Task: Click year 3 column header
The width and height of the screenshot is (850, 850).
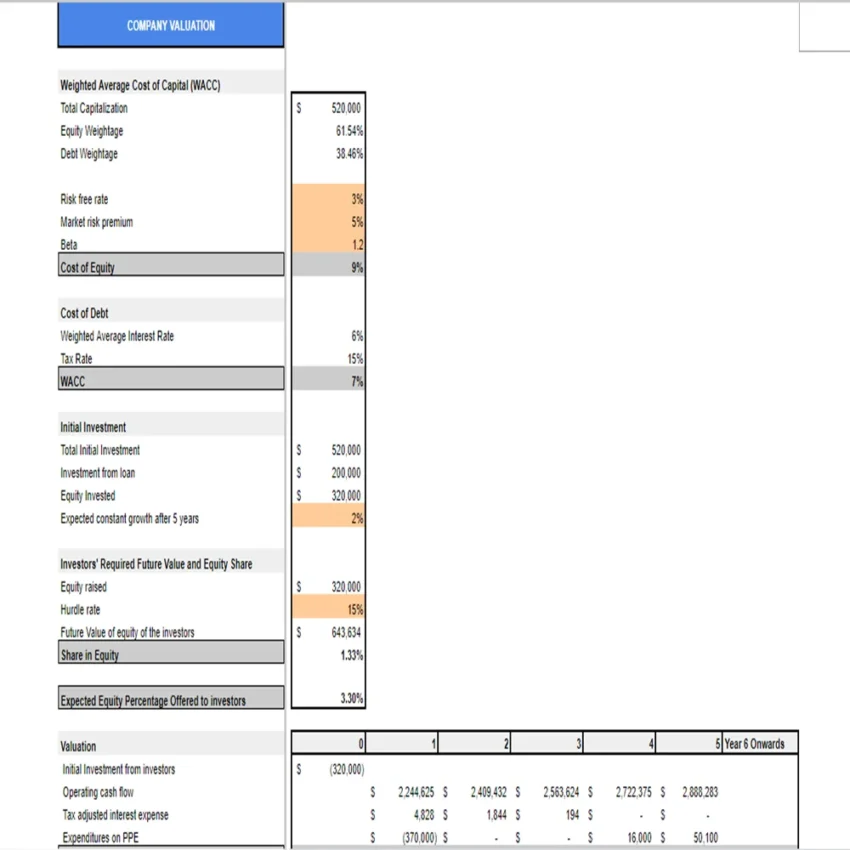Action: point(547,743)
